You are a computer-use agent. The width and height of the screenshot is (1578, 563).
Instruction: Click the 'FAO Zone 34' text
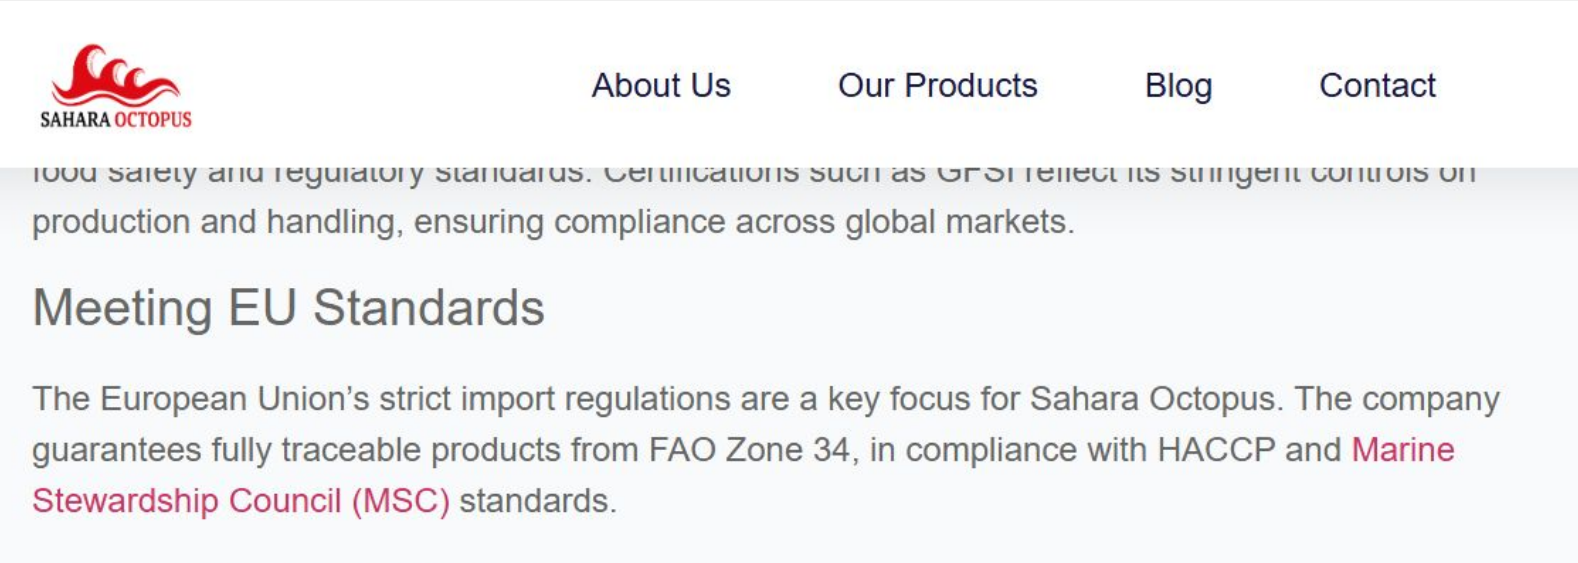(x=750, y=449)
